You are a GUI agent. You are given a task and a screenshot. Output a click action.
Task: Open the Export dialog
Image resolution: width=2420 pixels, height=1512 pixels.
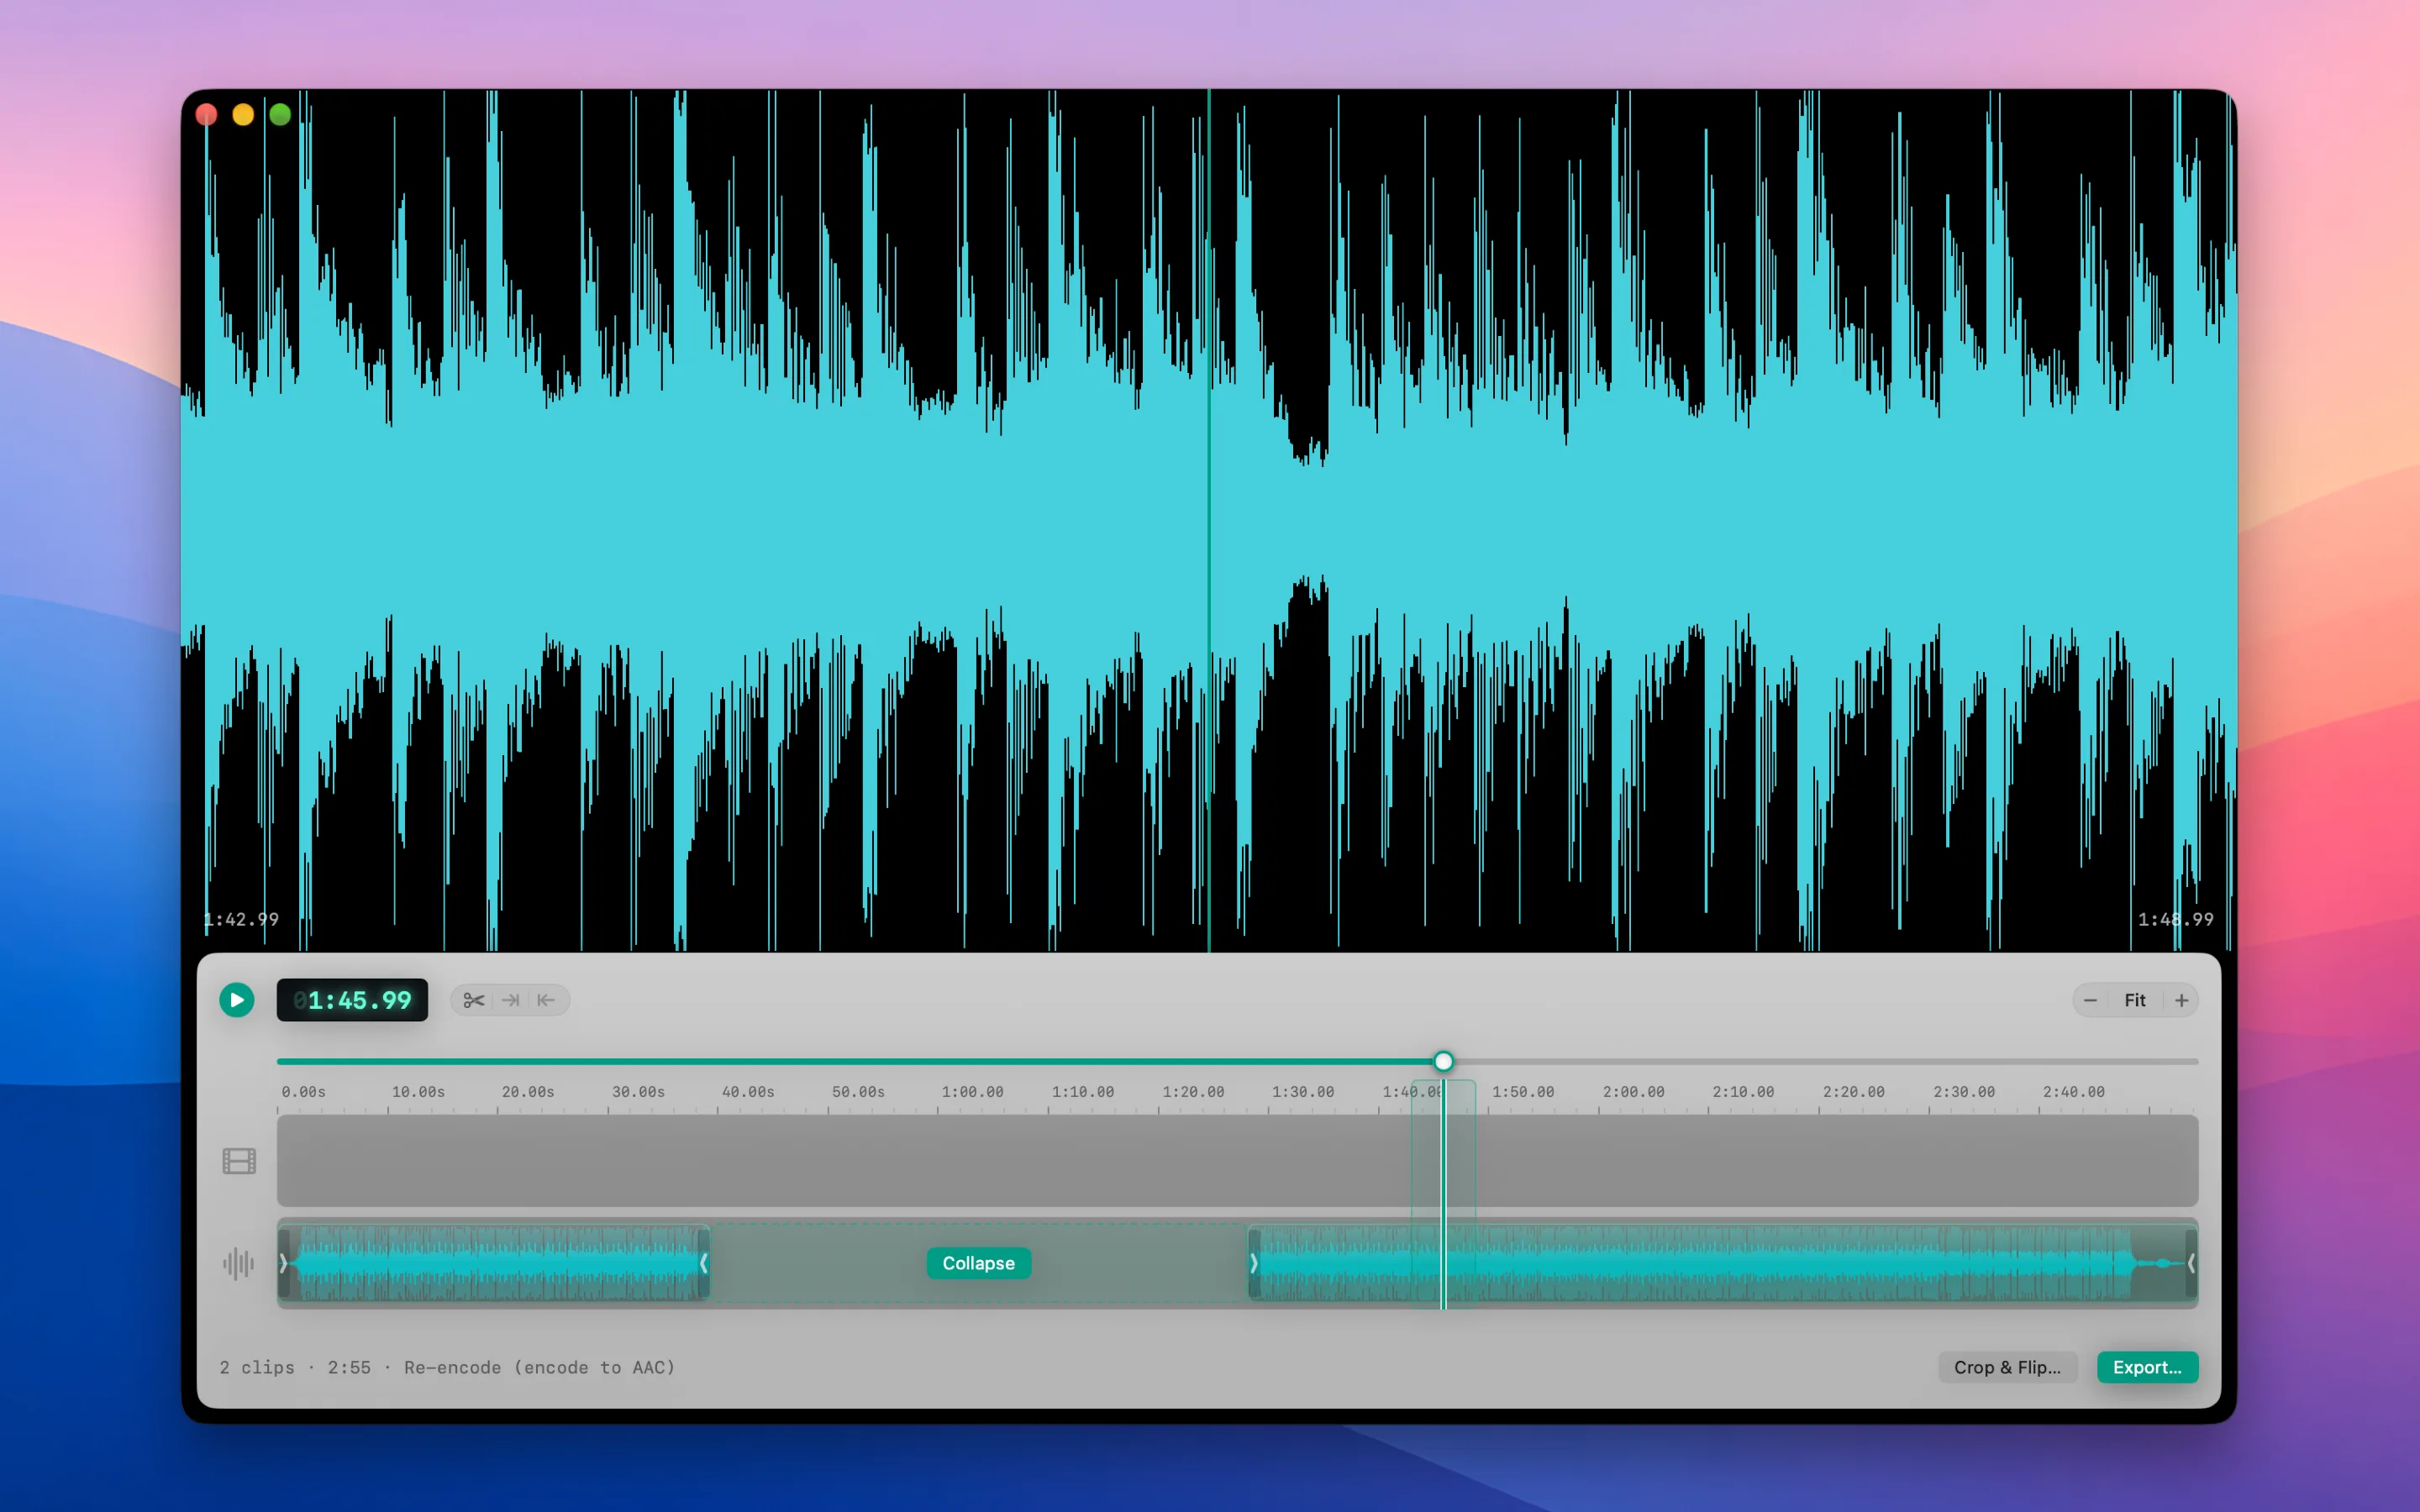2147,1367
